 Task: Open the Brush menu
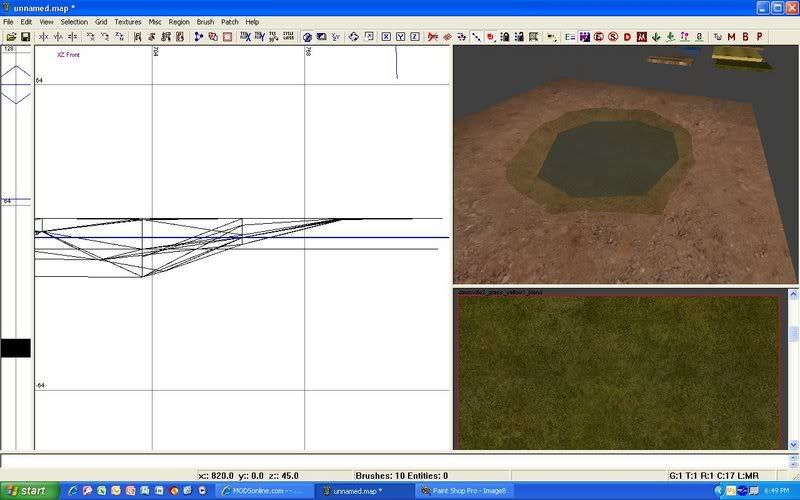tap(205, 21)
